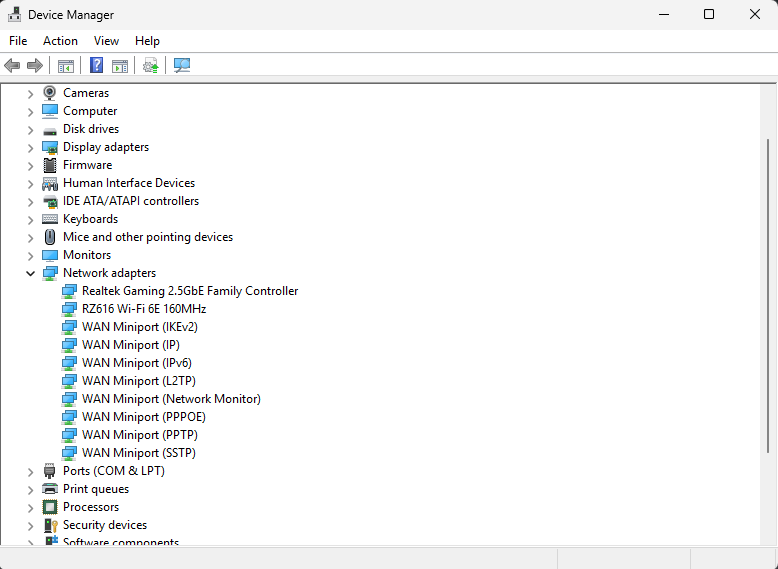Expand the Cameras category

tap(30, 93)
